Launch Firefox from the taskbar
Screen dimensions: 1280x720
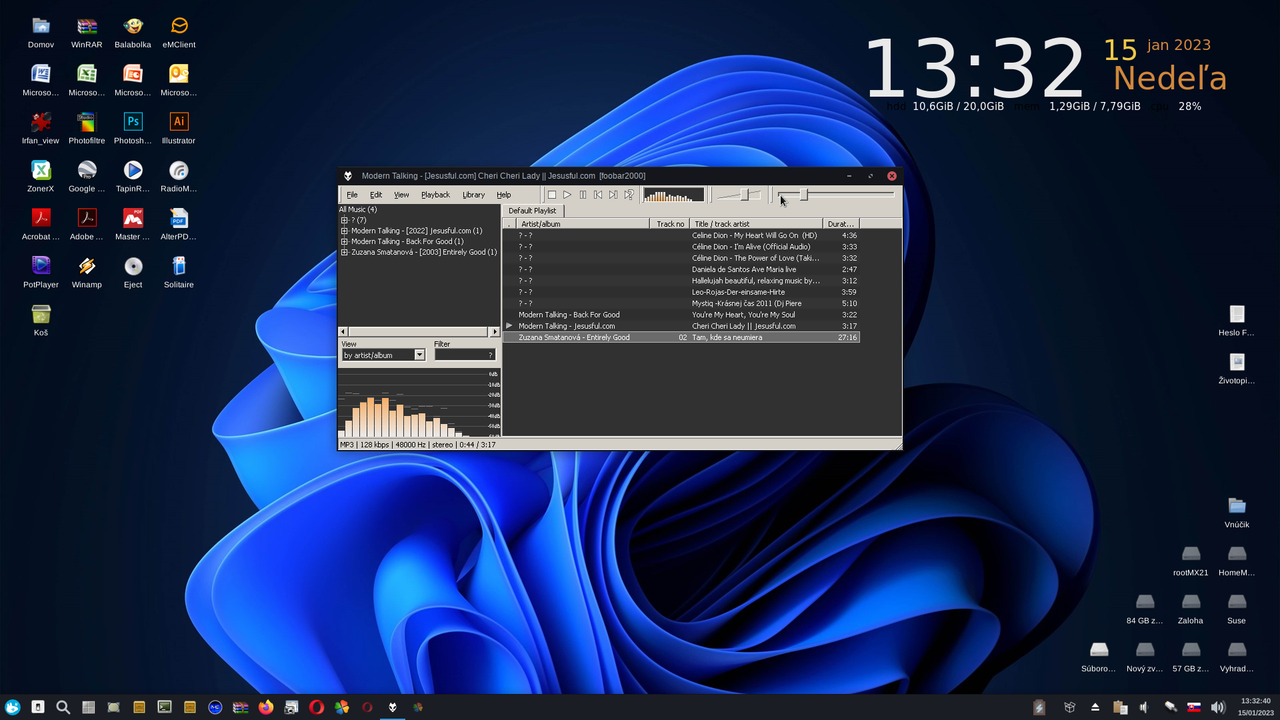click(x=265, y=707)
